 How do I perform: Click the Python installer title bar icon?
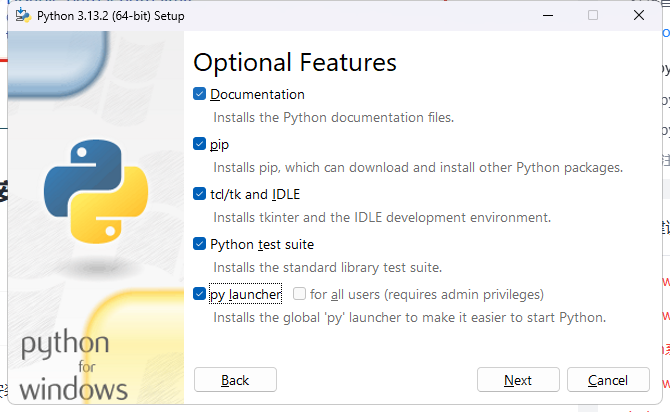pyautogui.click(x=23, y=16)
